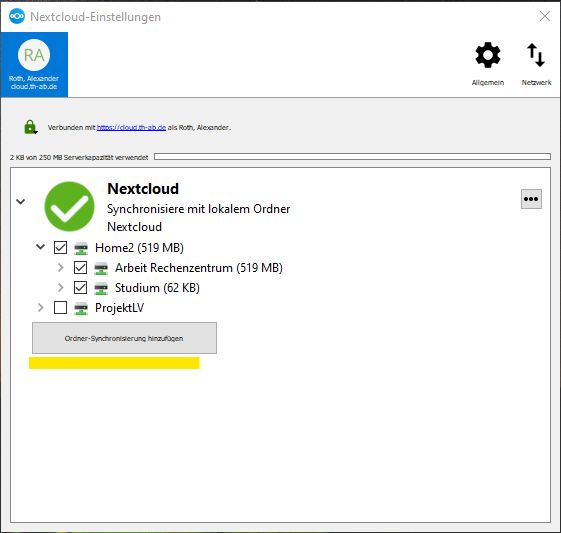This screenshot has height=533, width=561.
Task: Click Ordner-Synchronisierung hinzufügen button
Action: tap(124, 338)
